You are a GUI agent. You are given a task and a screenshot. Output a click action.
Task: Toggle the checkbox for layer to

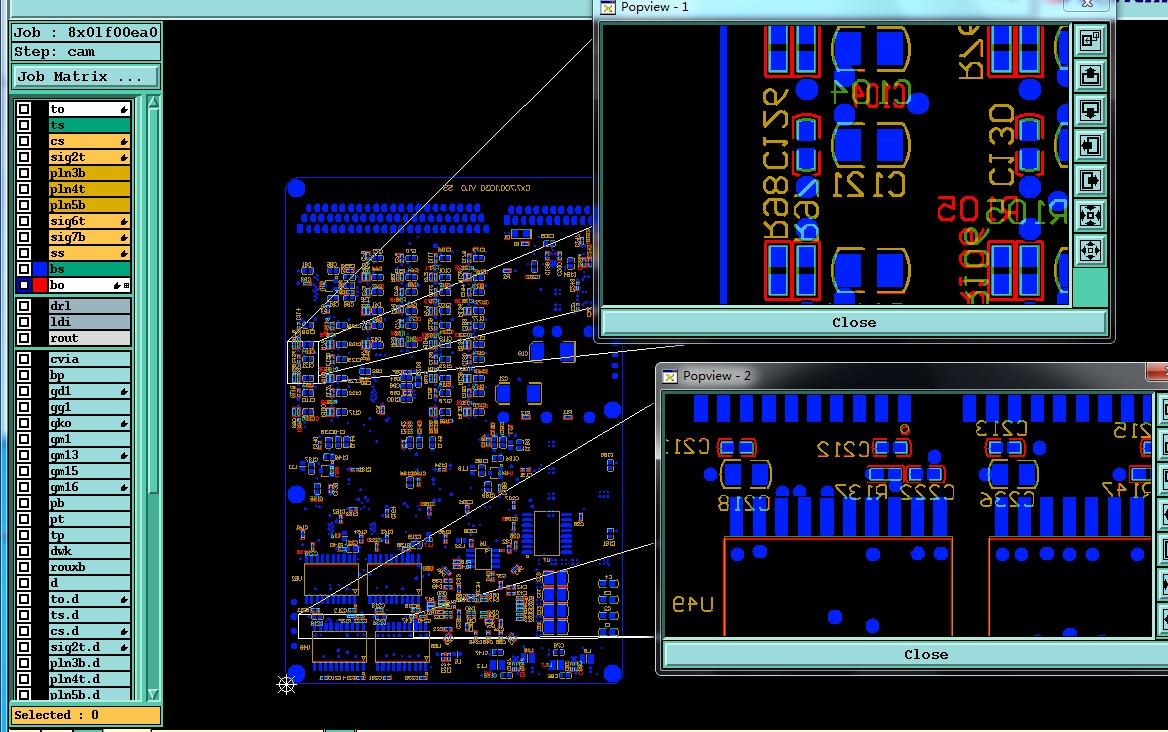click(x=24, y=109)
